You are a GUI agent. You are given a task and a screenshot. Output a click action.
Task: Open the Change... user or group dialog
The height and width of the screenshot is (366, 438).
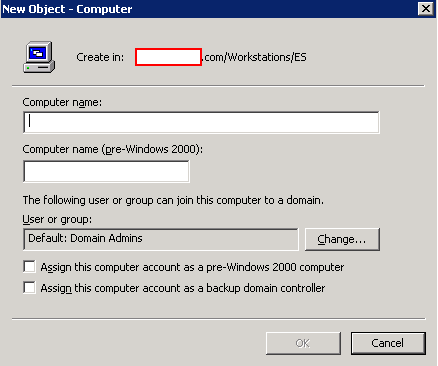pyautogui.click(x=342, y=239)
